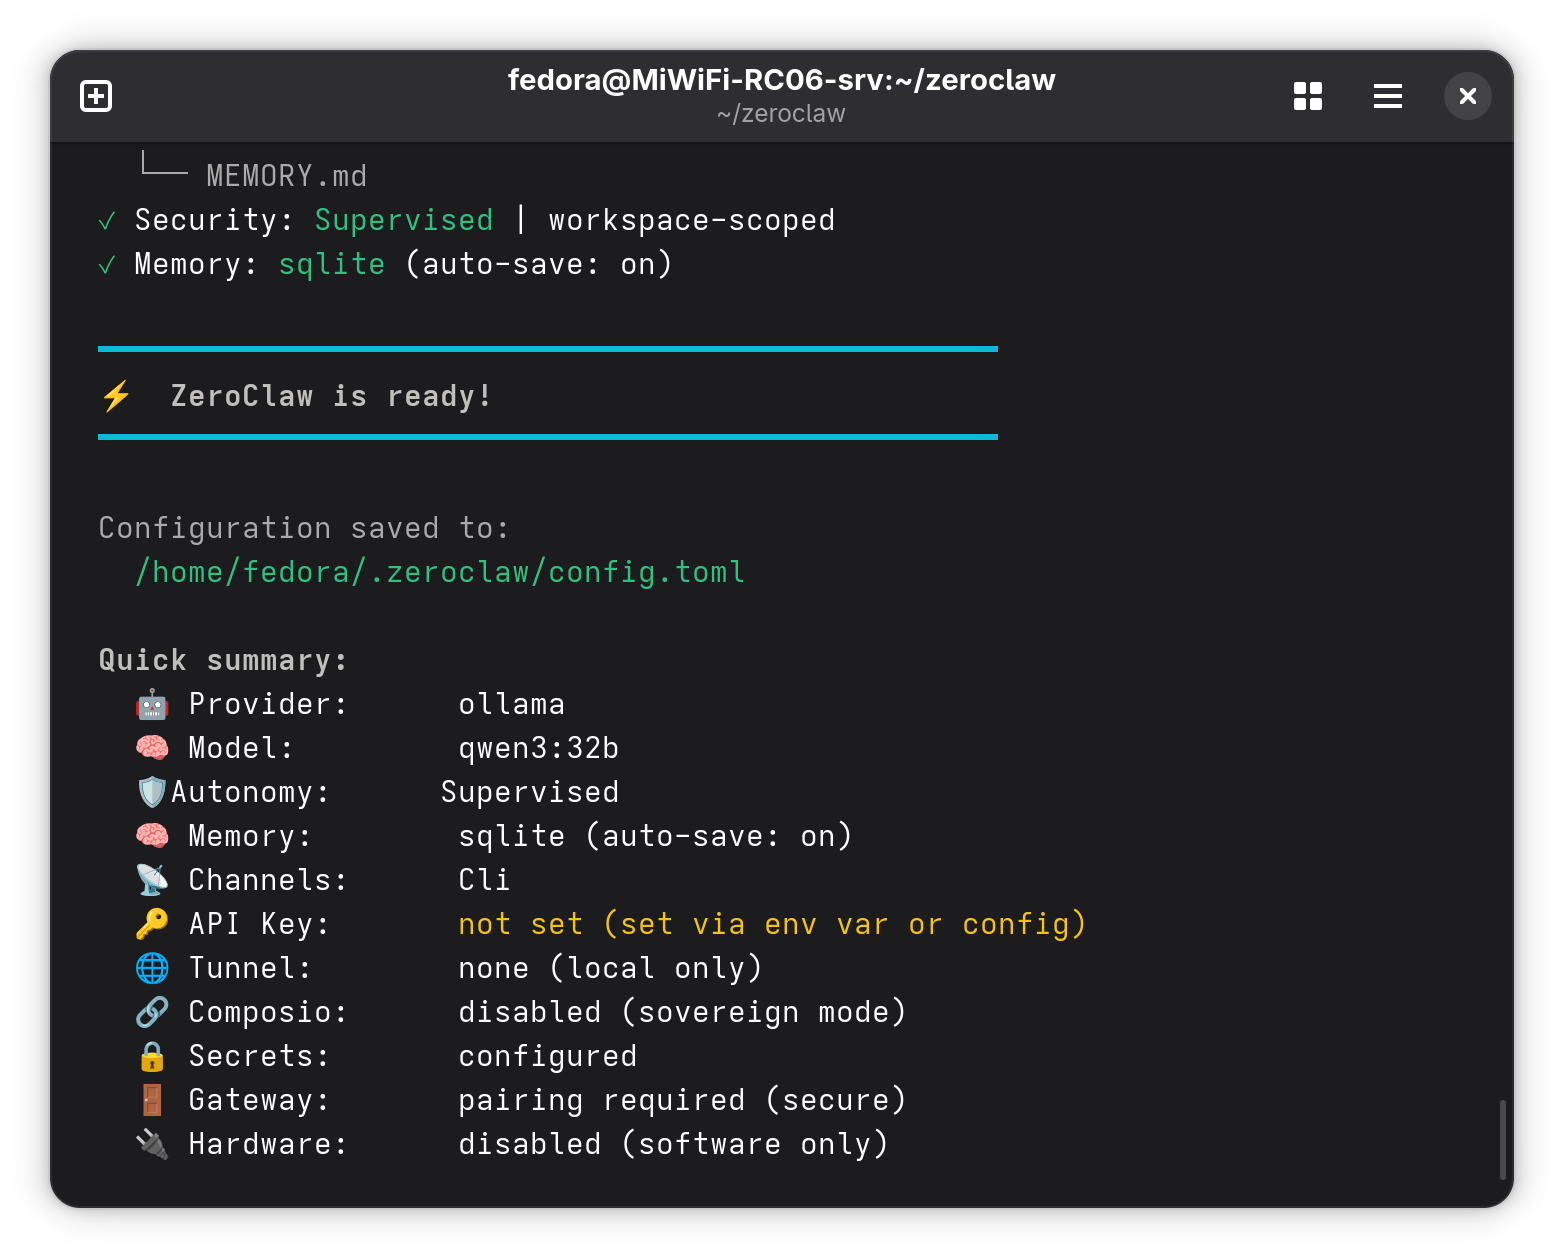Viewport: 1564px width, 1258px height.
Task: Click the chain link icon beside Composio
Action: (x=152, y=1013)
